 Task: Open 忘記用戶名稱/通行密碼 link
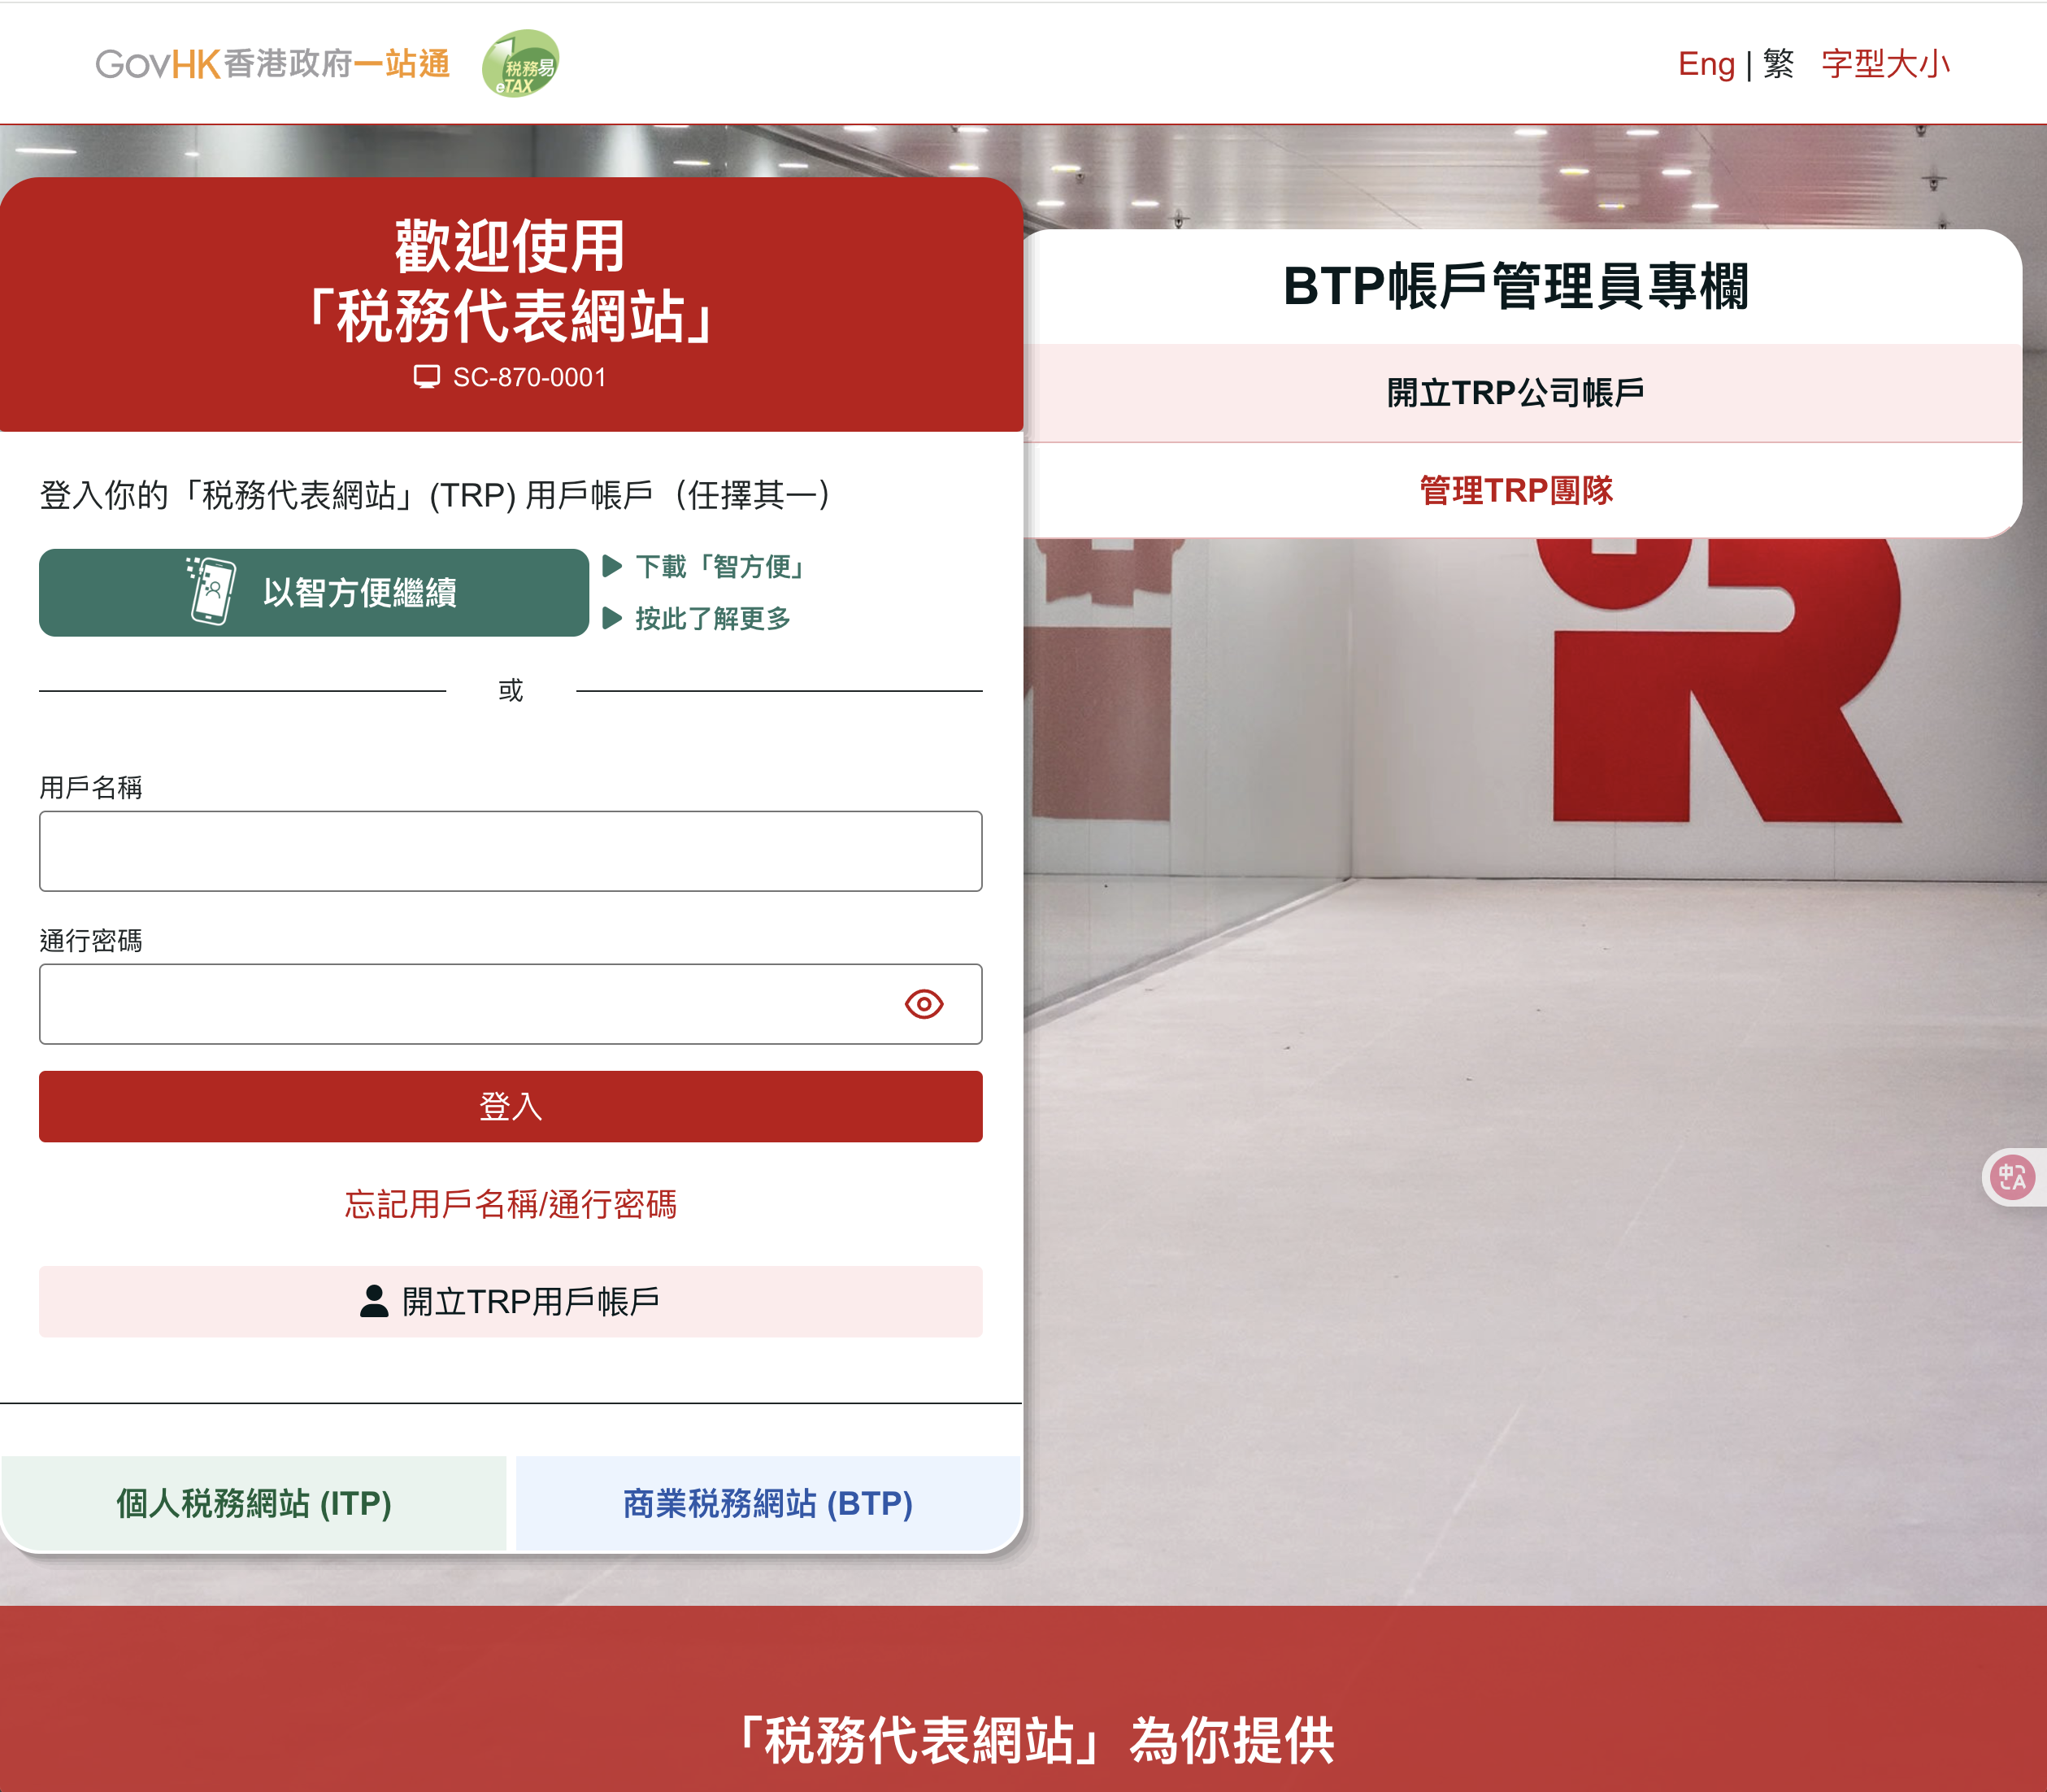[x=510, y=1204]
